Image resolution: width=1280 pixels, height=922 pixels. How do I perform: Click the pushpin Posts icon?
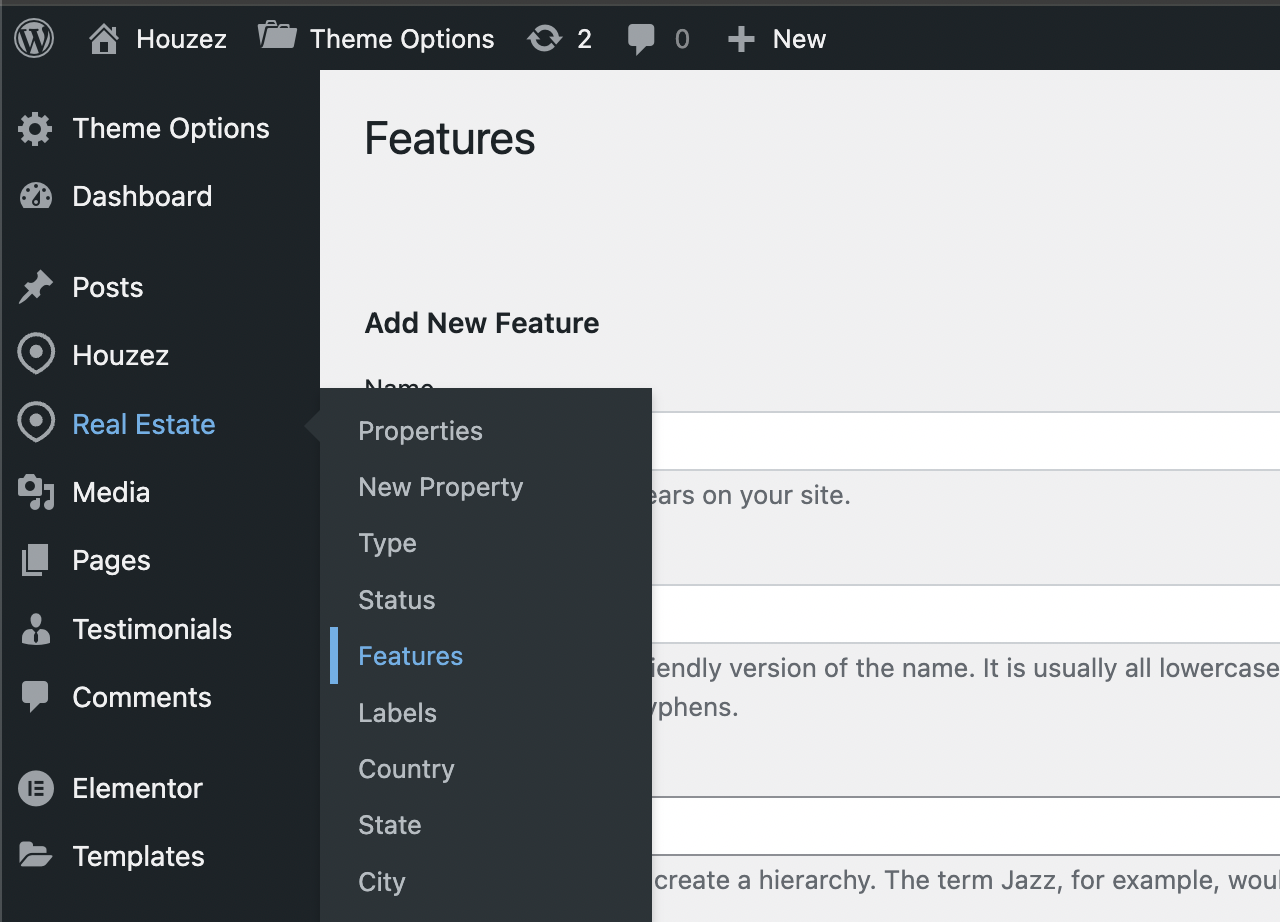36,288
